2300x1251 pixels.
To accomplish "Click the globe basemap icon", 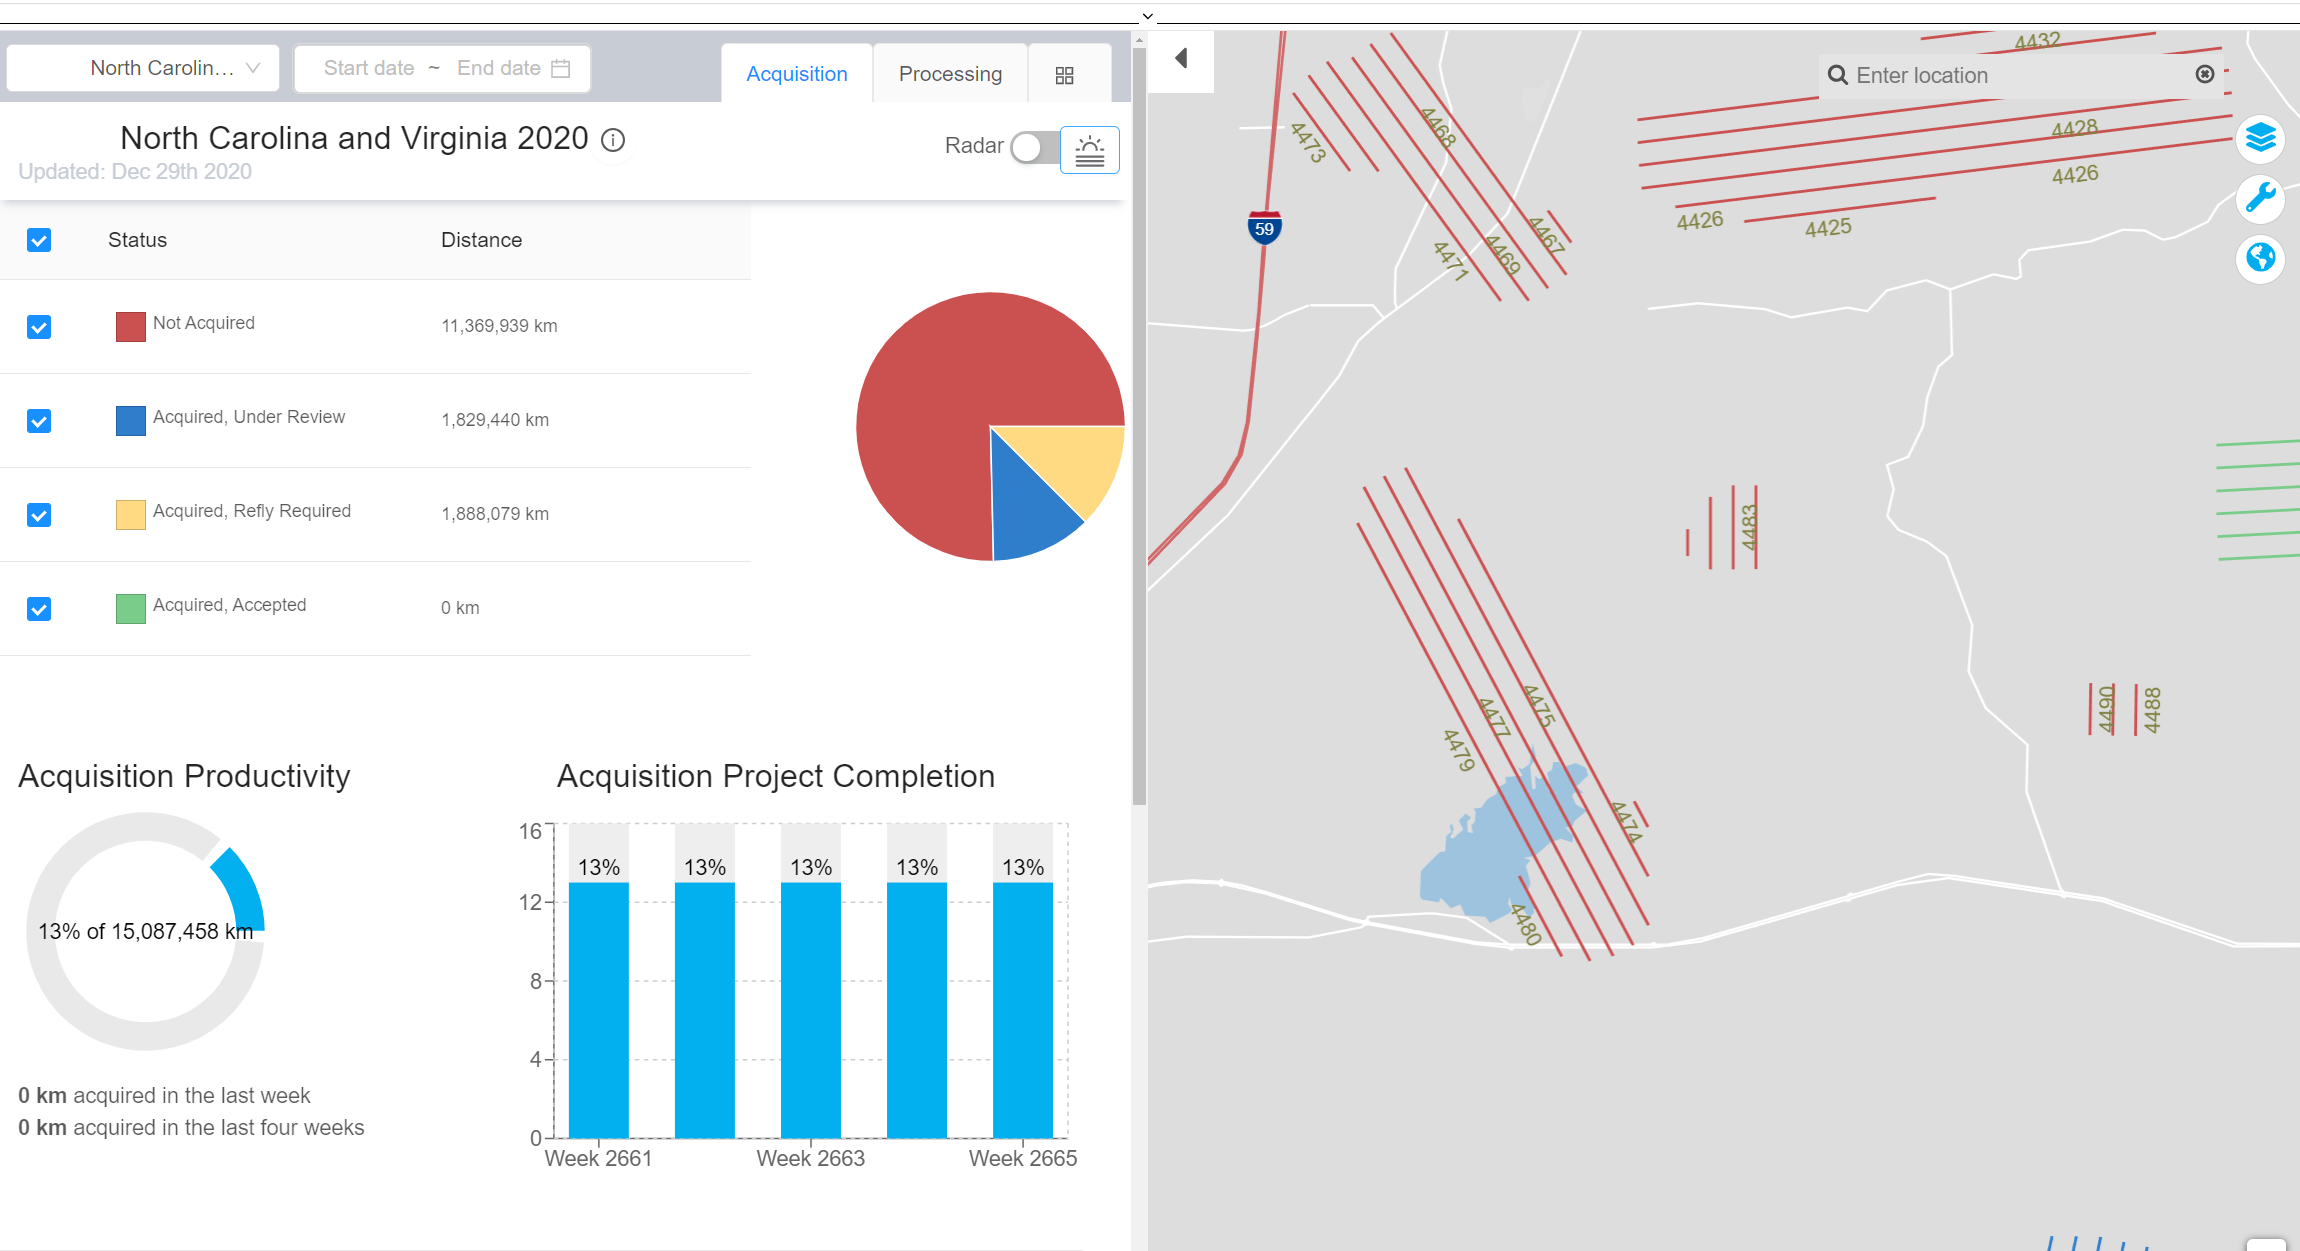I will 2260,258.
